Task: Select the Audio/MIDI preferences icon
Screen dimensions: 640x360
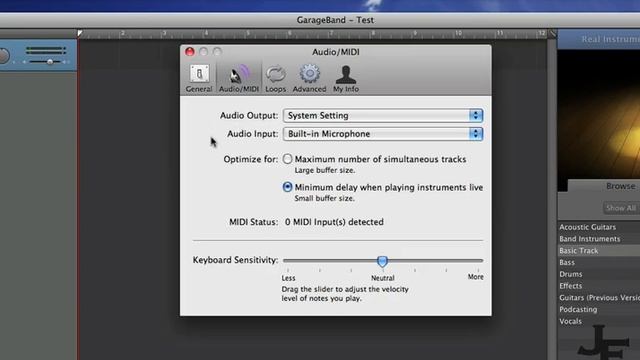Action: (x=239, y=78)
